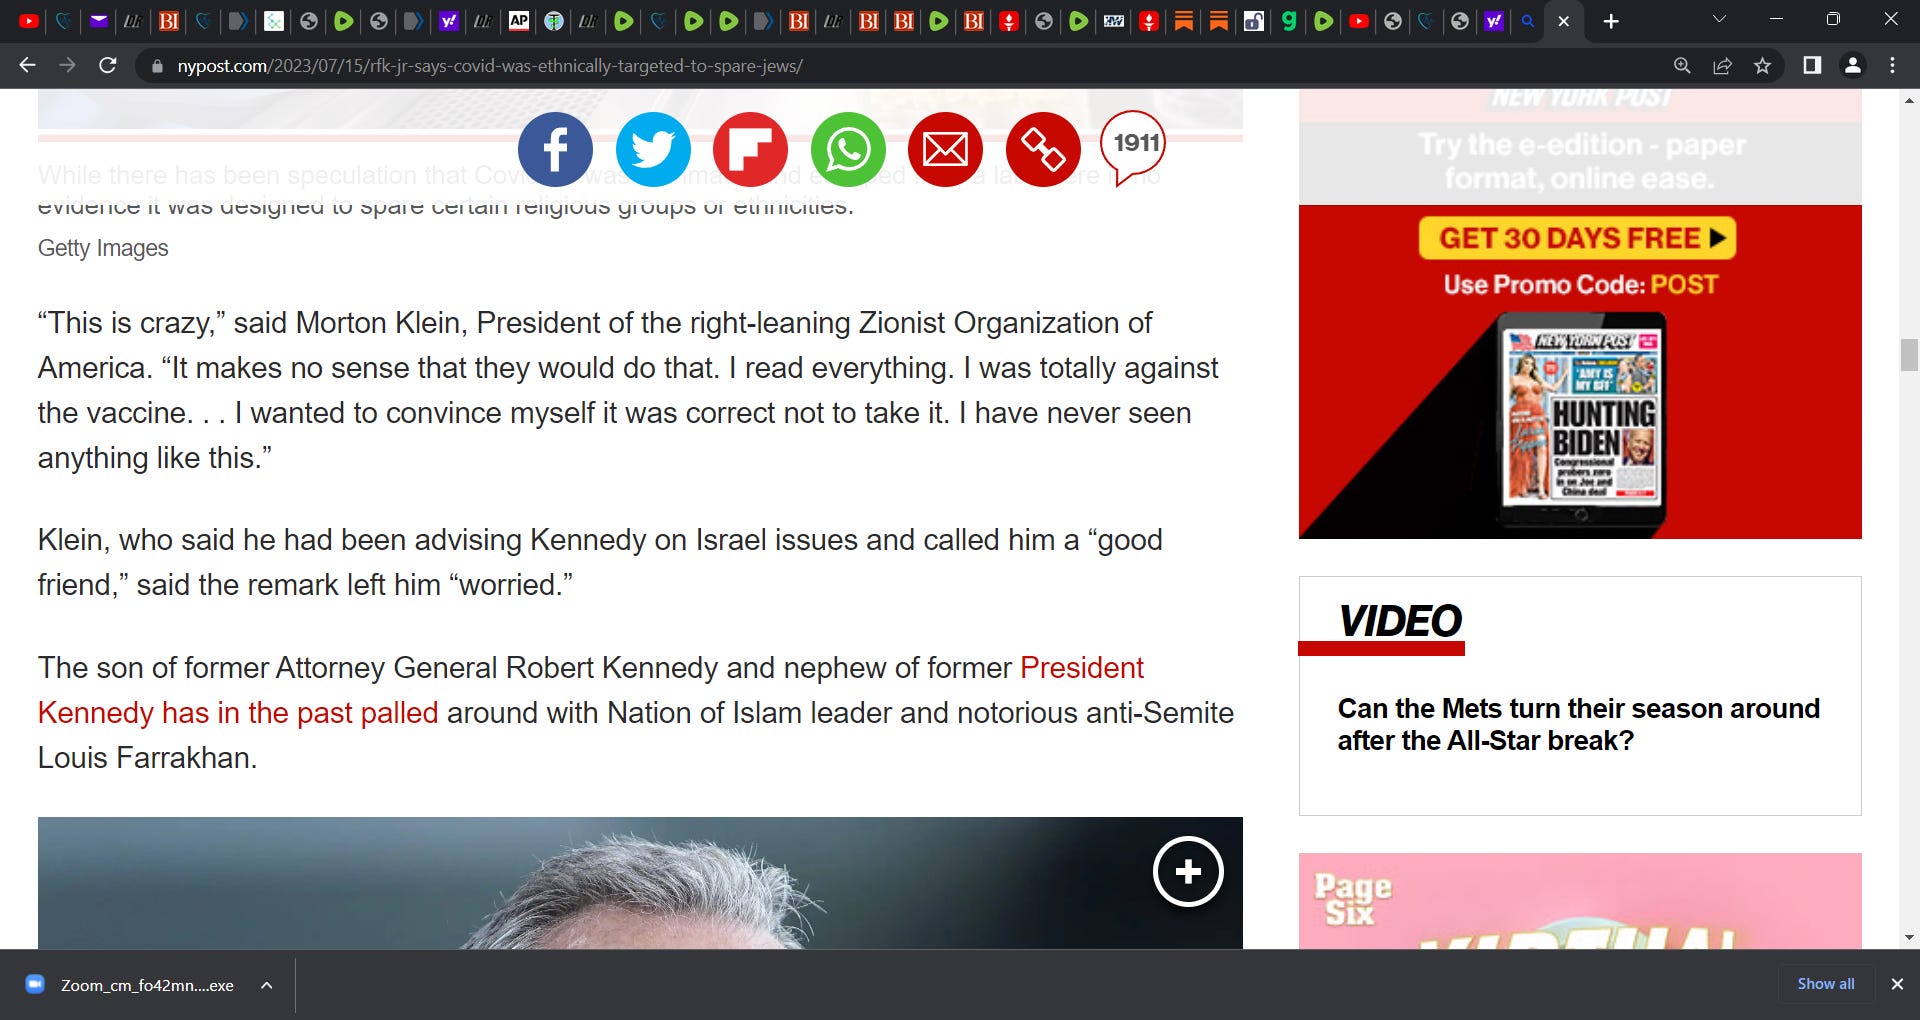Open the Page Six promo banner
1920x1020 pixels.
pyautogui.click(x=1580, y=901)
